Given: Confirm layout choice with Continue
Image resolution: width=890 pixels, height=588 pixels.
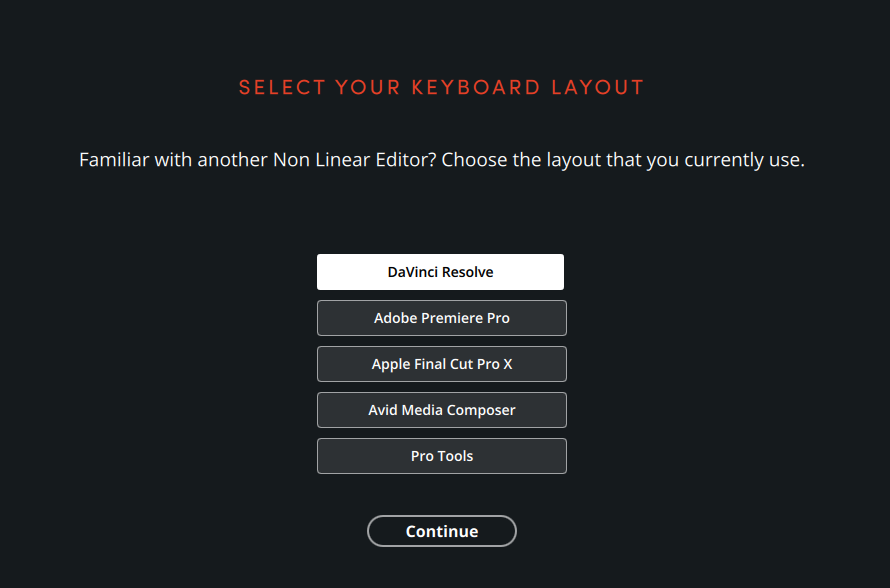Looking at the screenshot, I should coord(441,531).
